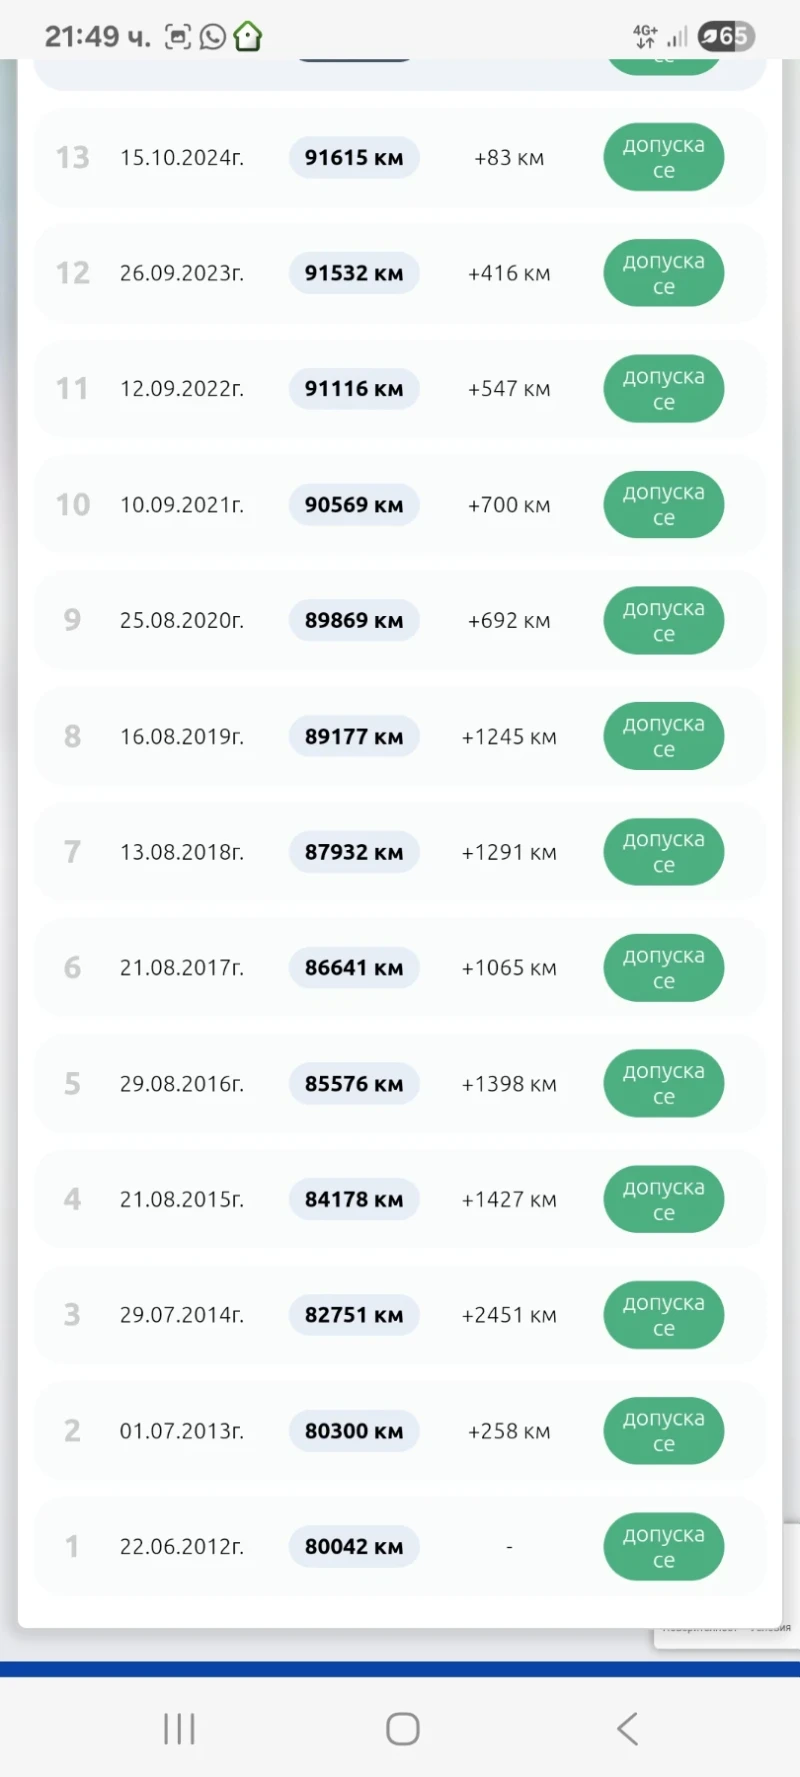Tap the 84178 км mileage badge
The height and width of the screenshot is (1777, 800).
[x=354, y=1199]
